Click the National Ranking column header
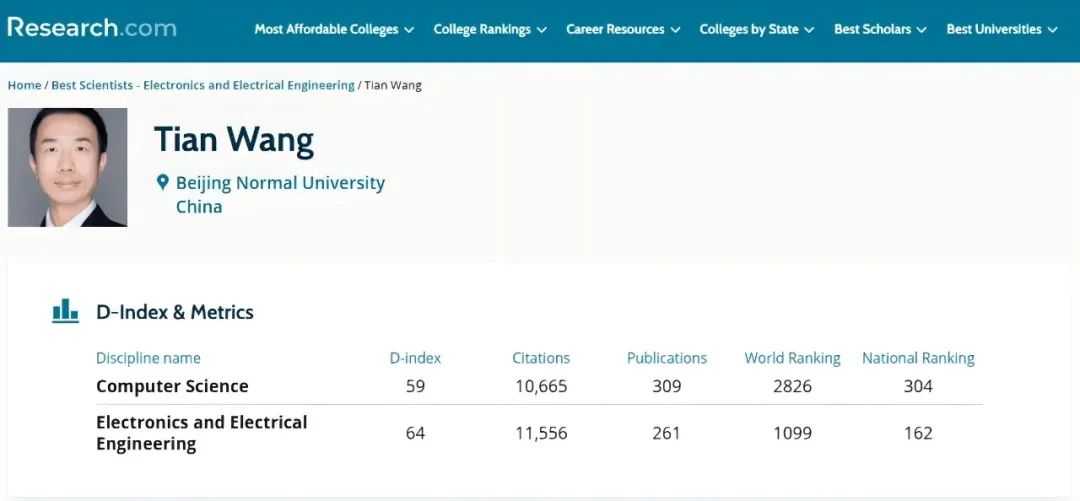The width and height of the screenshot is (1080, 501). [918, 358]
